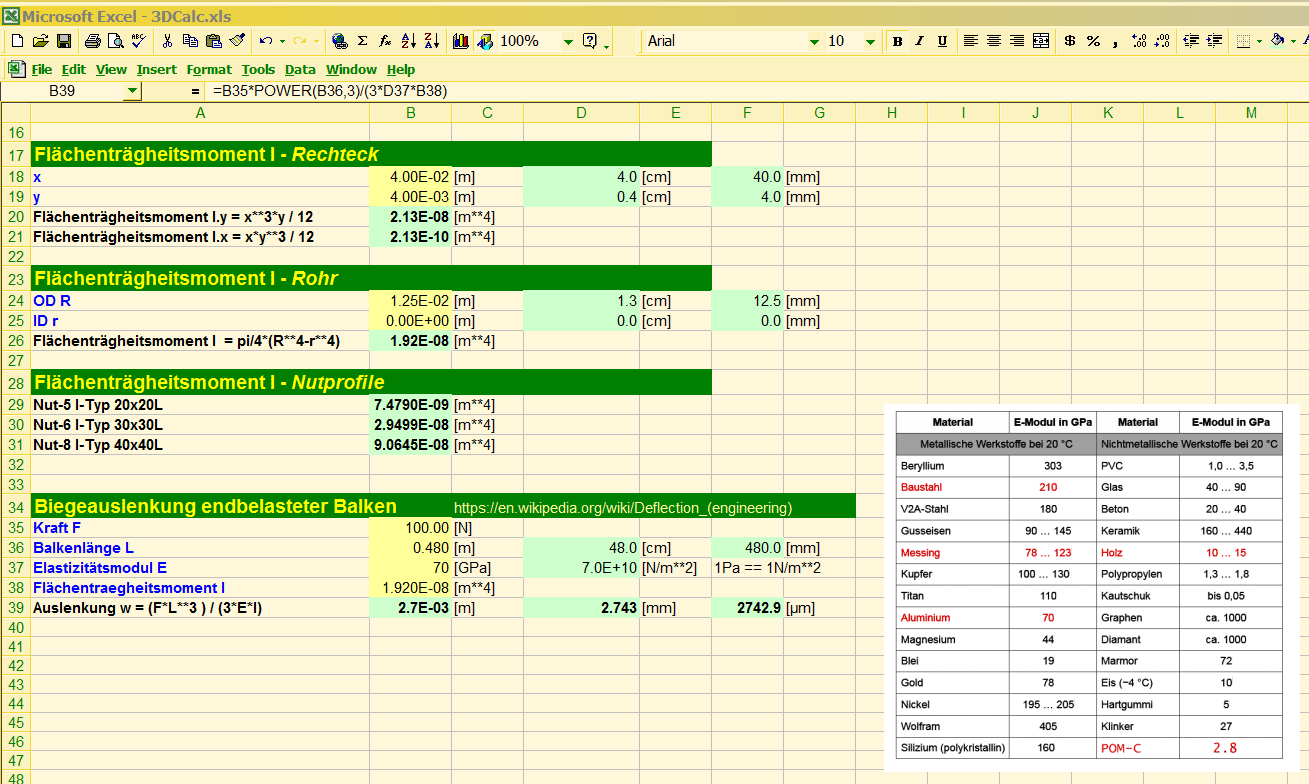Open the zoom percentage dropdown

(x=568, y=41)
